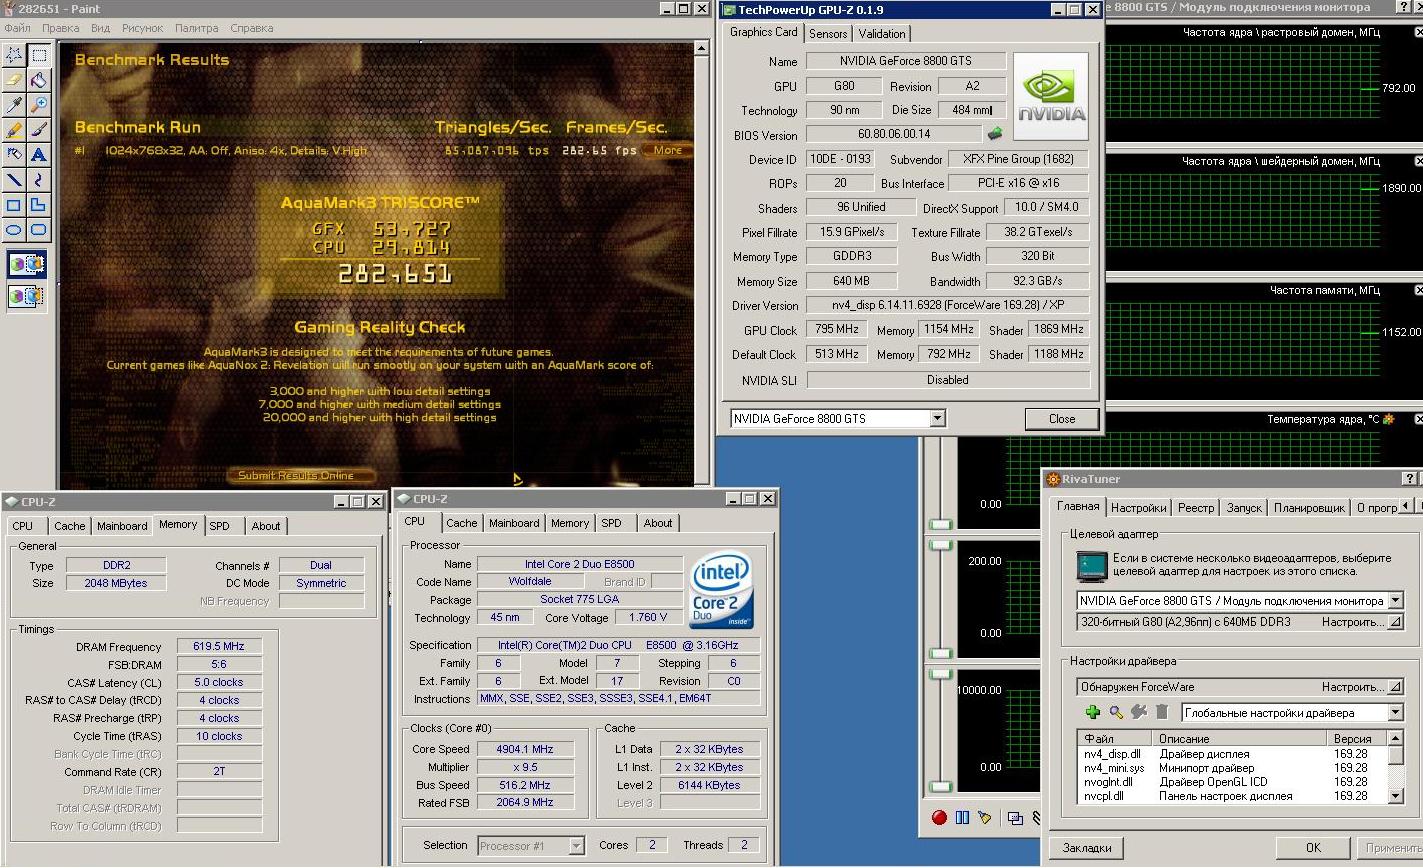1423x868 pixels.
Task: Click the Файл column header in driver list
Action: point(1115,739)
